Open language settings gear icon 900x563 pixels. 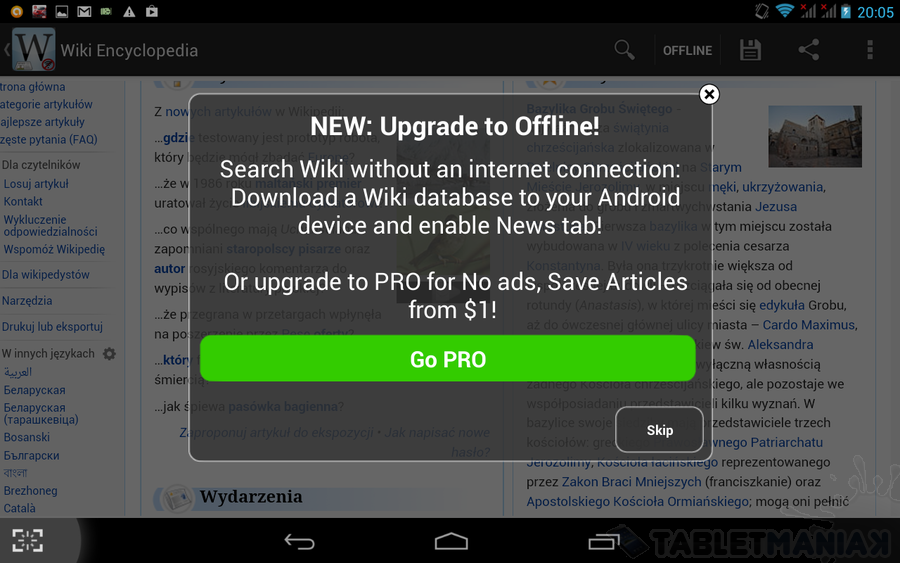coord(109,354)
